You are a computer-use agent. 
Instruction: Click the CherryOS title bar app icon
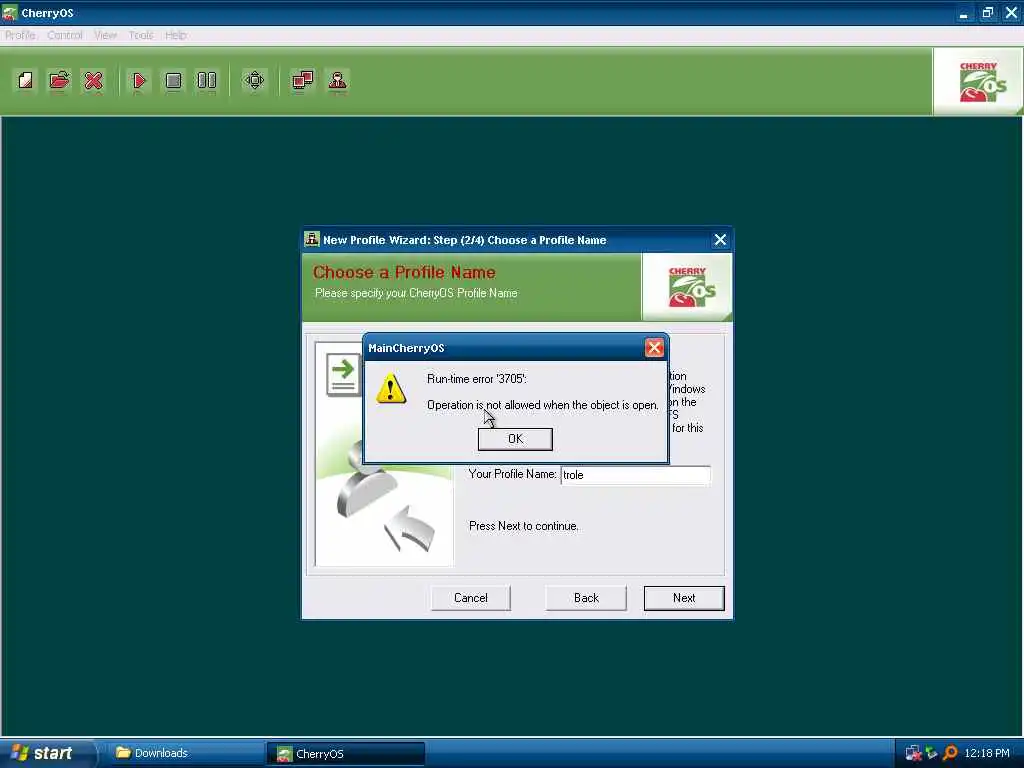tap(10, 12)
